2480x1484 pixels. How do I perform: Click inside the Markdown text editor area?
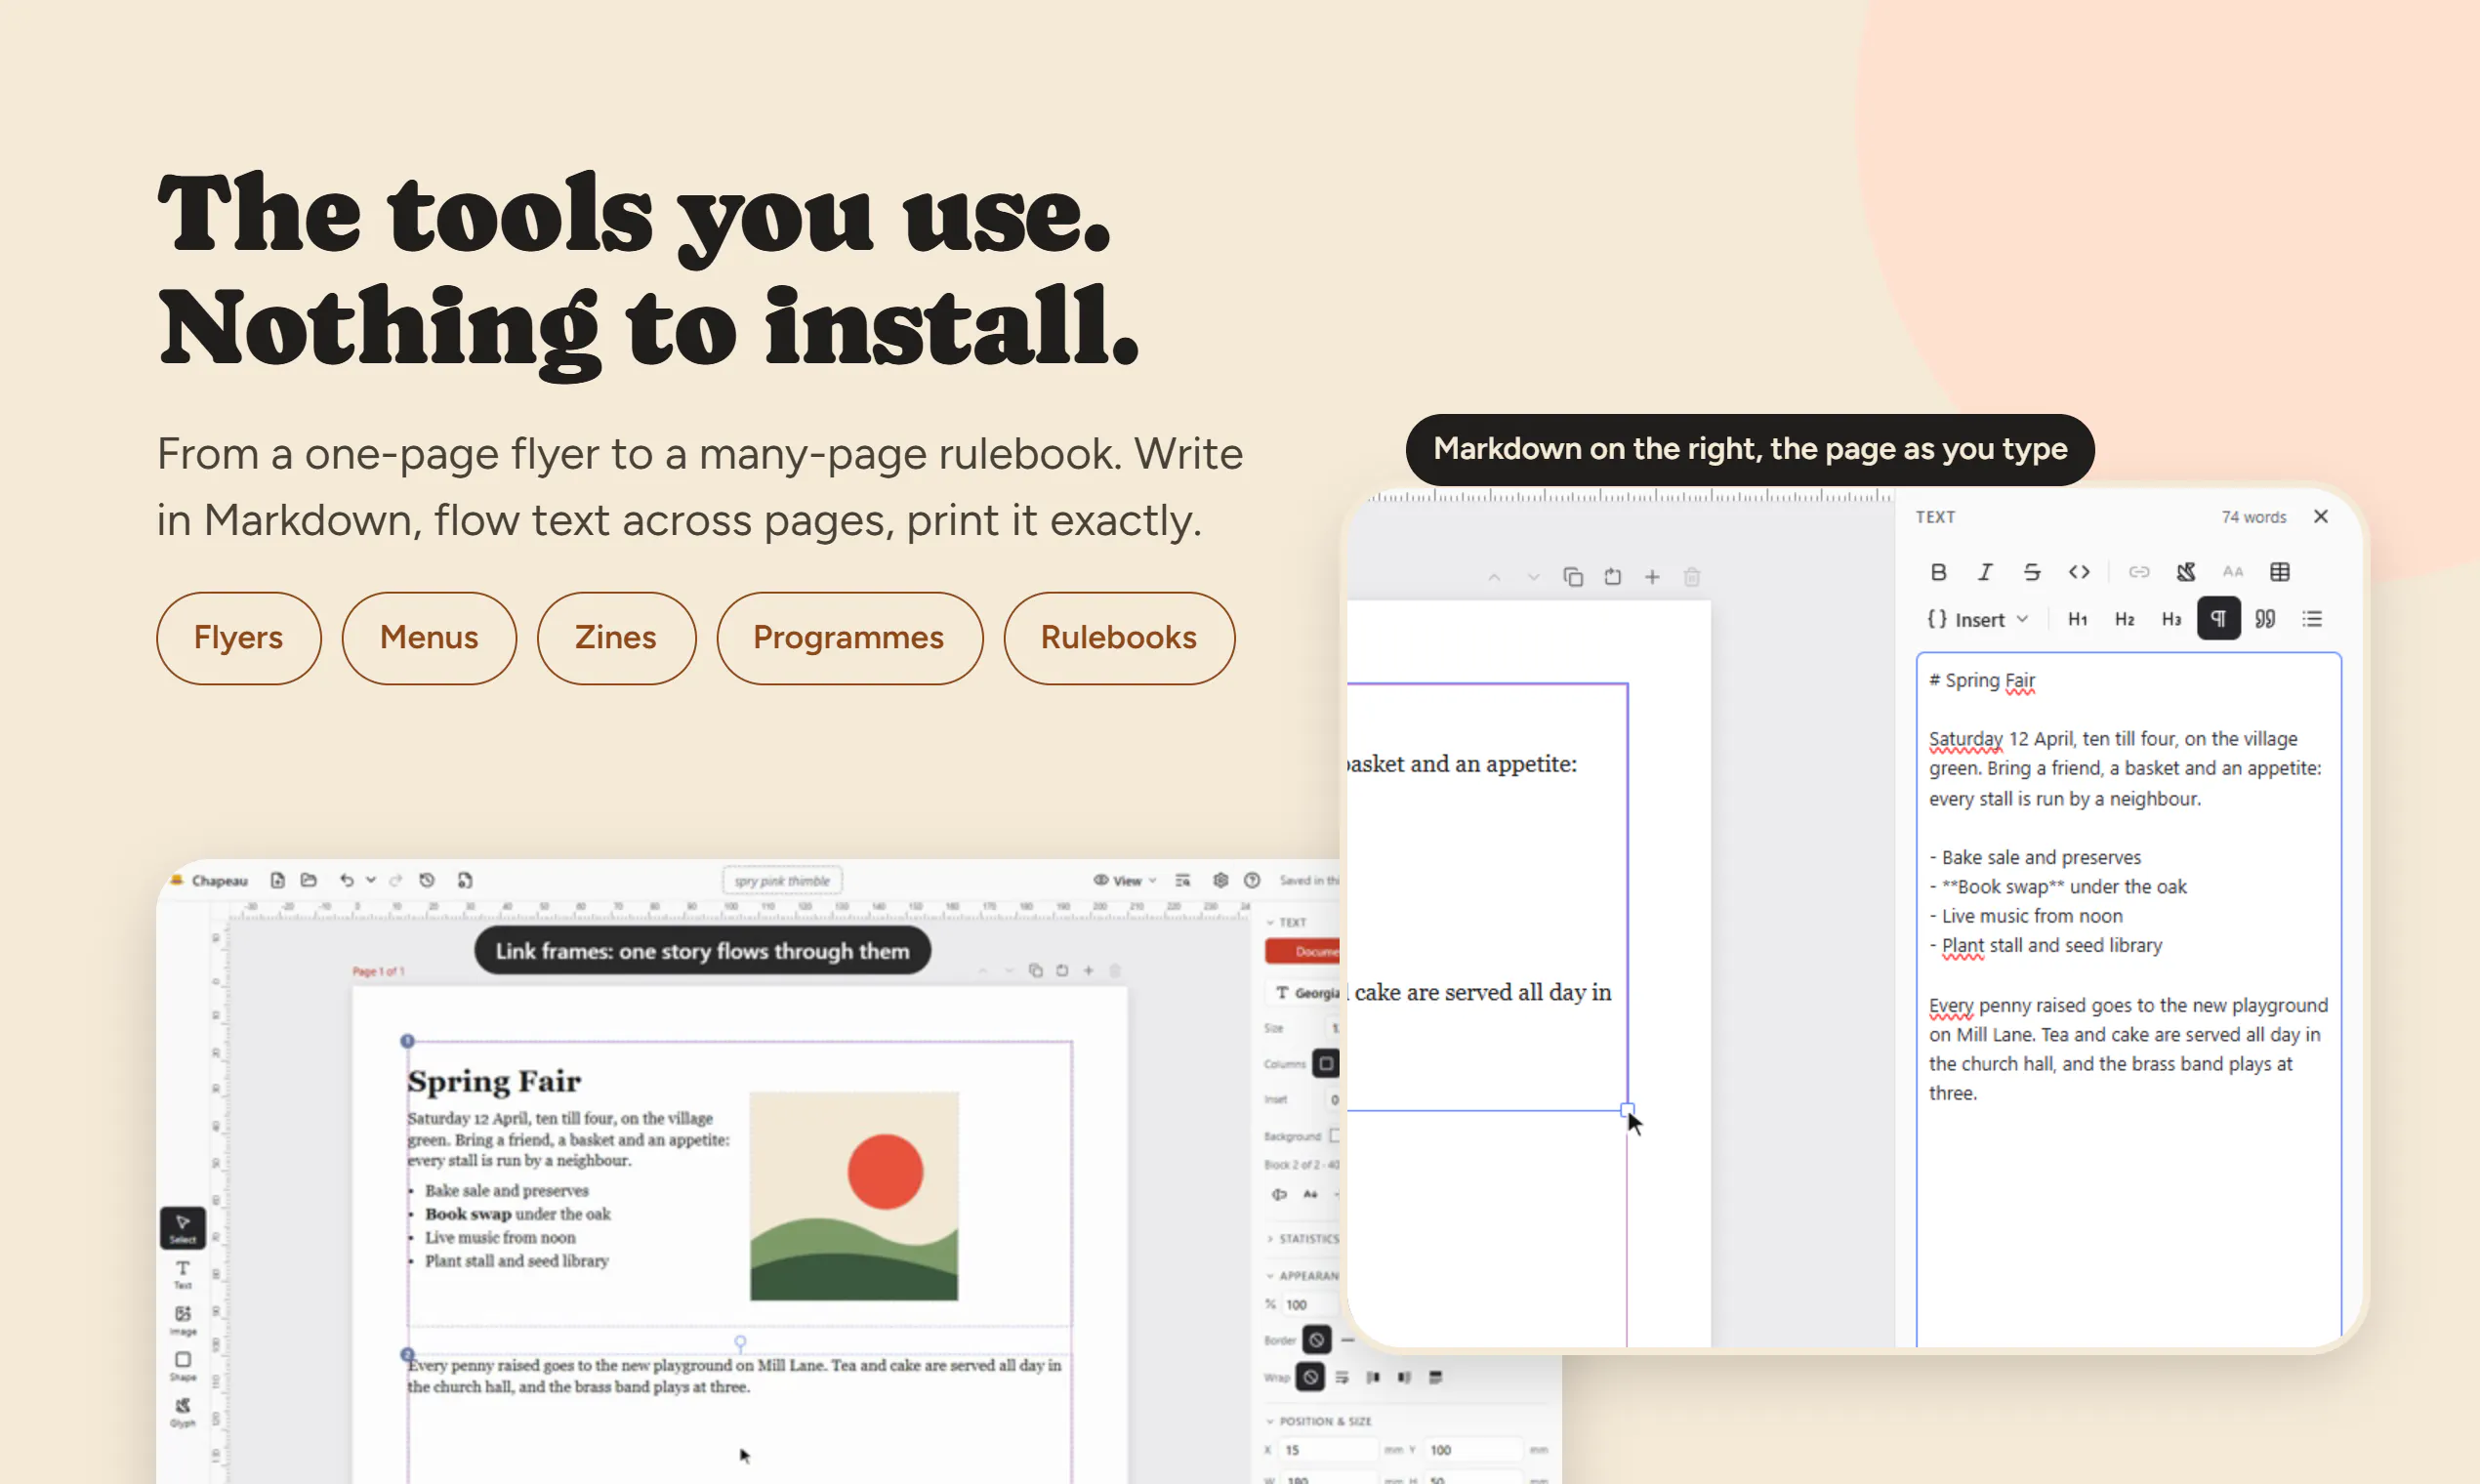click(x=2128, y=1000)
